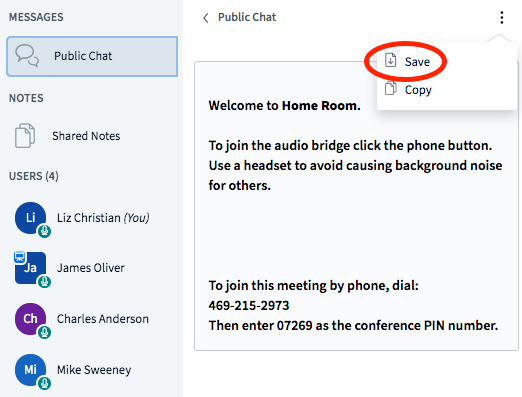Open the three-dot chat options menu
This screenshot has width=522, height=397.
[501, 17]
